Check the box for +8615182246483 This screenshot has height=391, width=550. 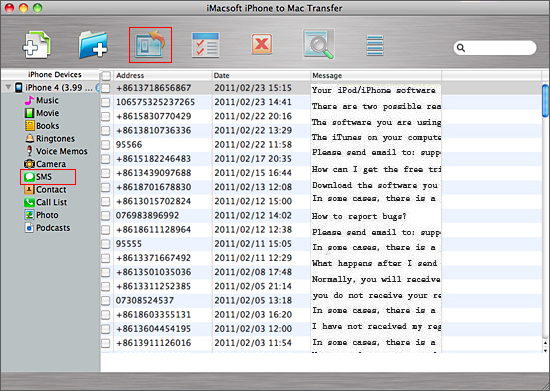coord(106,159)
